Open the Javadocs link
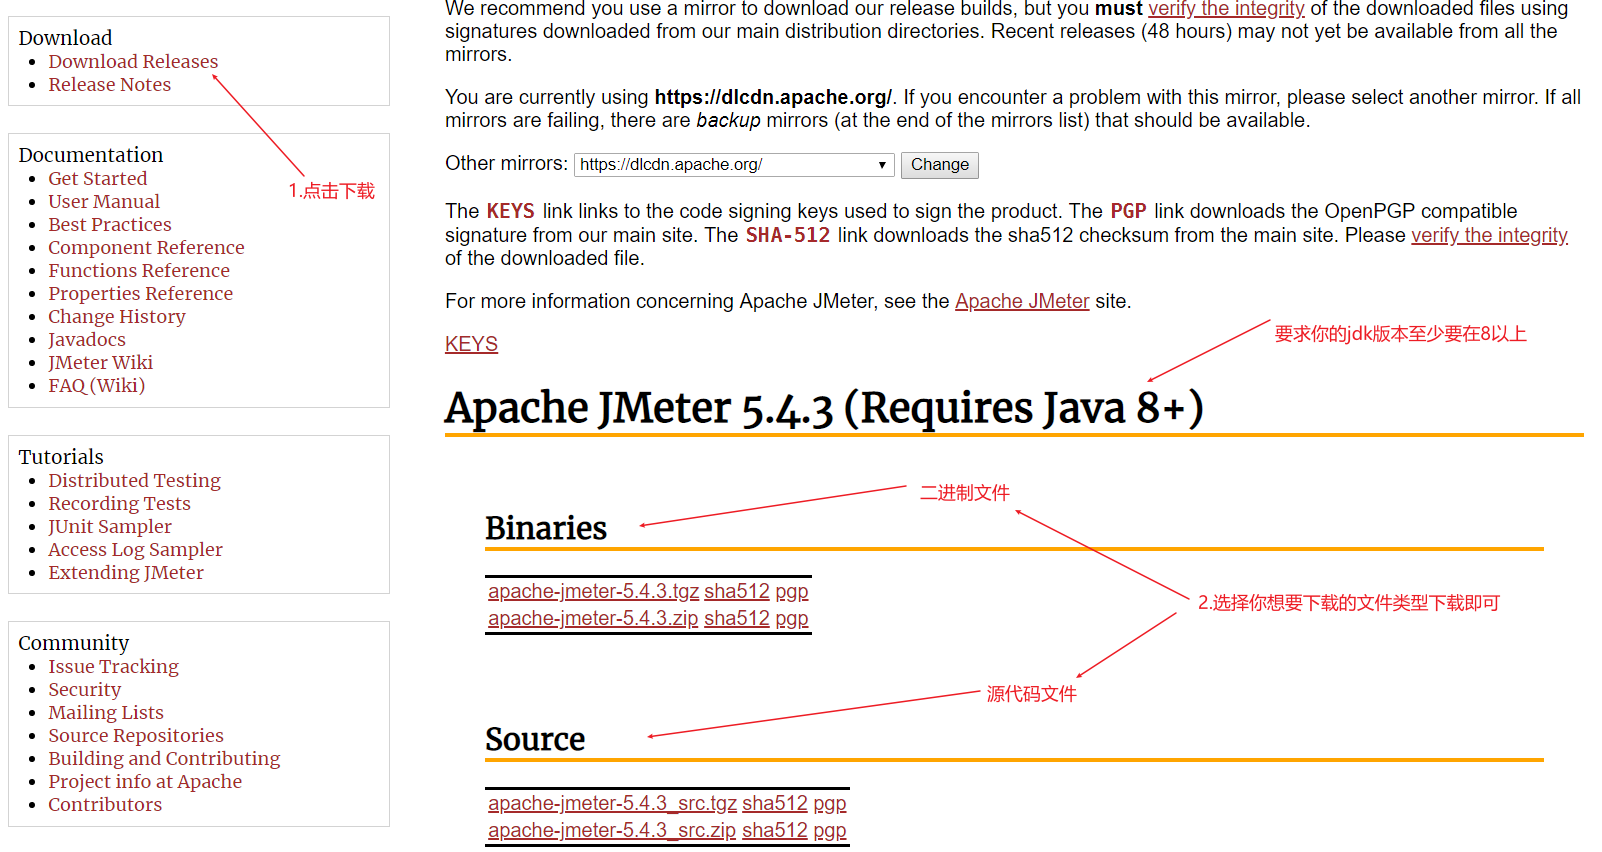This screenshot has width=1602, height=852. (87, 339)
